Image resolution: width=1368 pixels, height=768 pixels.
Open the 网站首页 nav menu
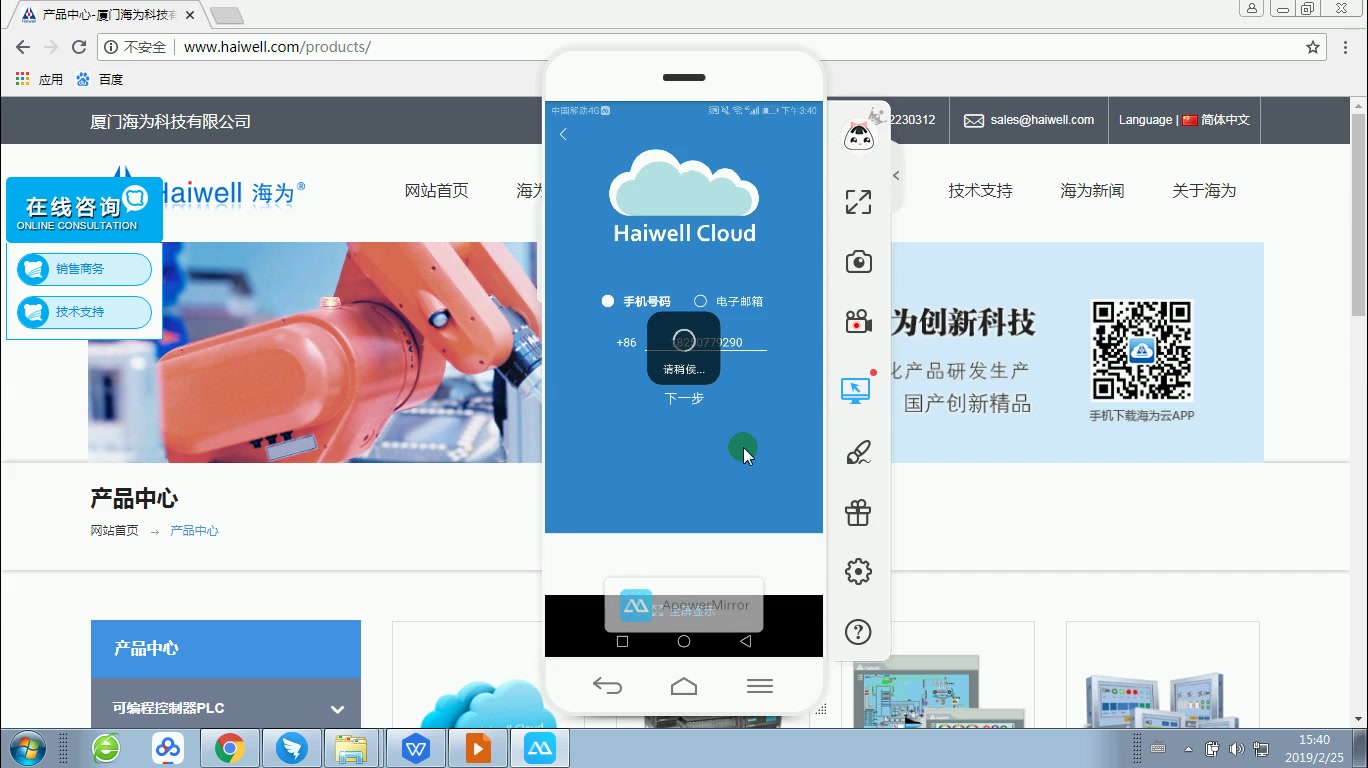(x=436, y=190)
